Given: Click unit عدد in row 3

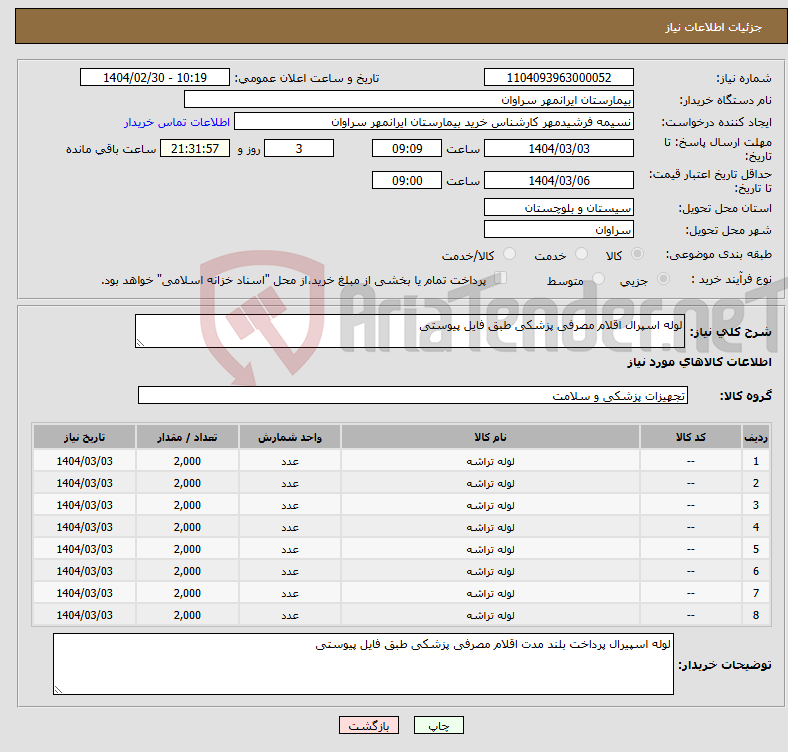Looking at the screenshot, I should (290, 505).
